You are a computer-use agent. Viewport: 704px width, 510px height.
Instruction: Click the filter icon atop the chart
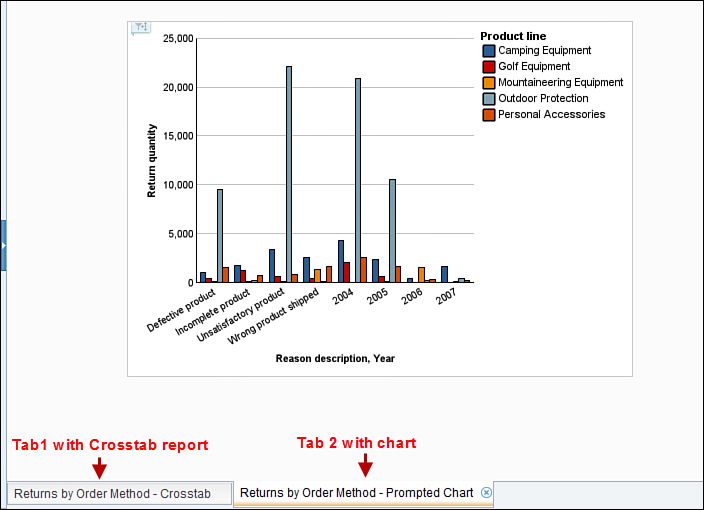(x=141, y=28)
